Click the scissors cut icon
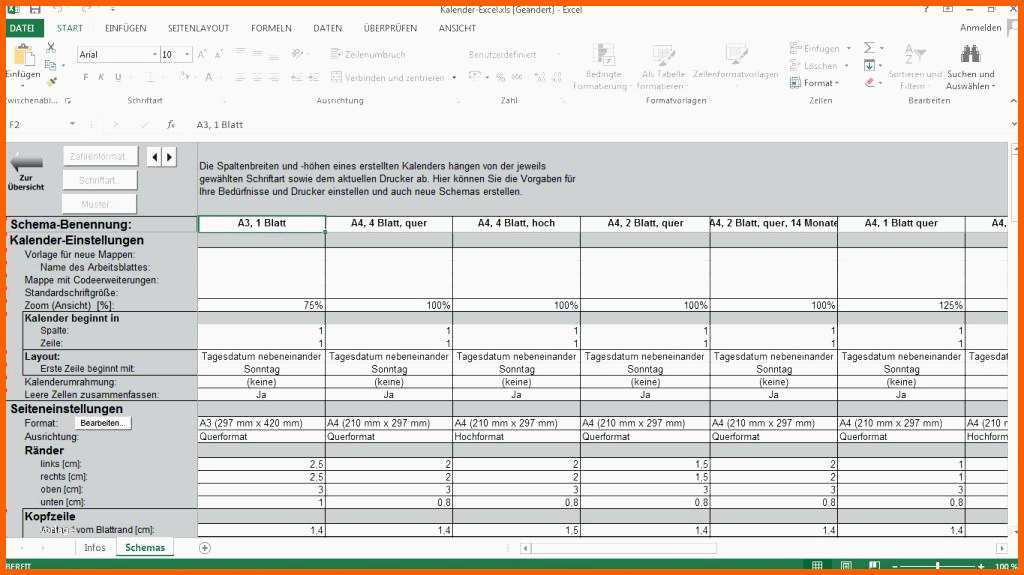The height and width of the screenshot is (575, 1024). click(x=51, y=48)
